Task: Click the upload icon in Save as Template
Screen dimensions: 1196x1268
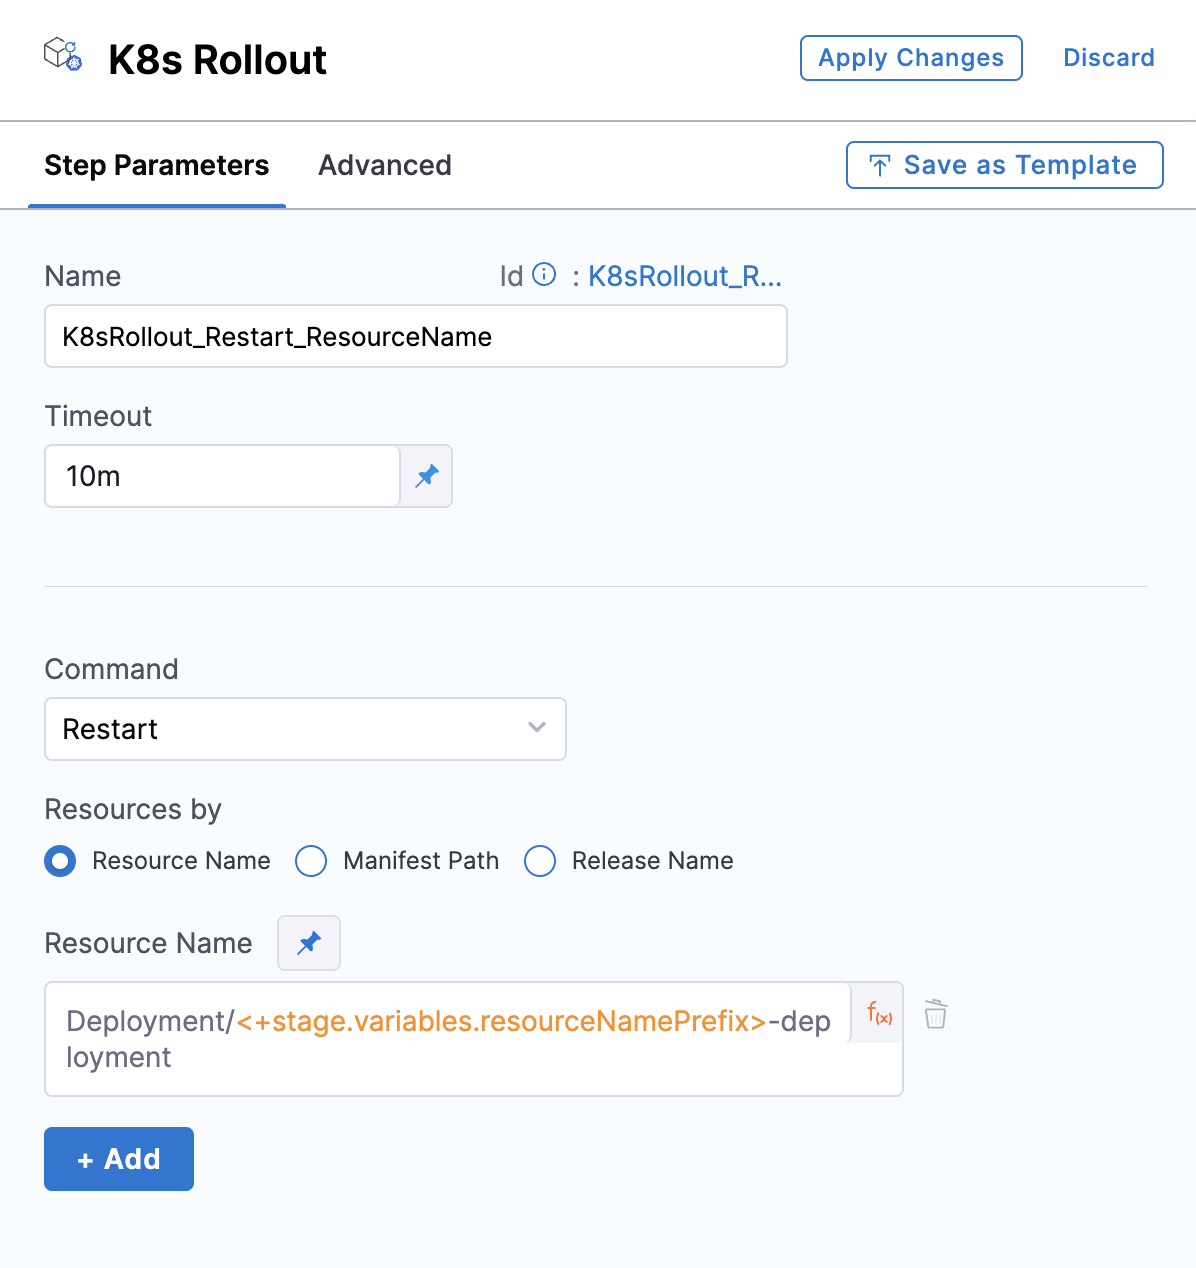Action: pos(880,166)
